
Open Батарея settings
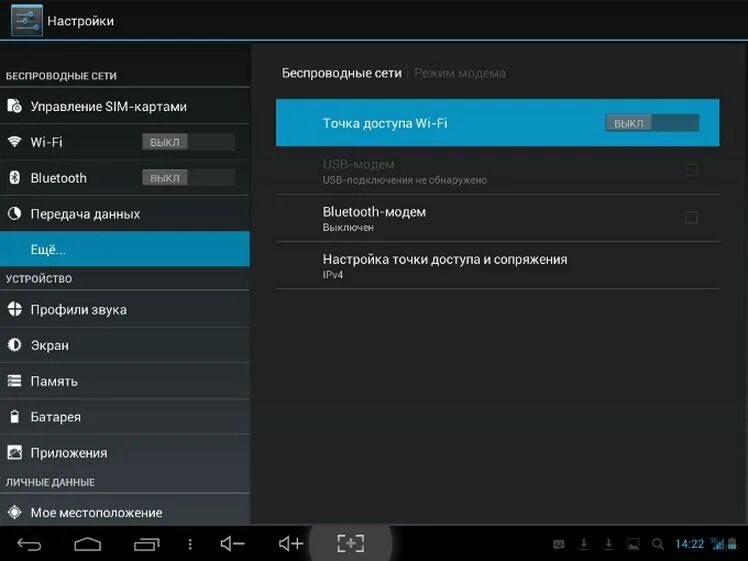tap(125, 416)
